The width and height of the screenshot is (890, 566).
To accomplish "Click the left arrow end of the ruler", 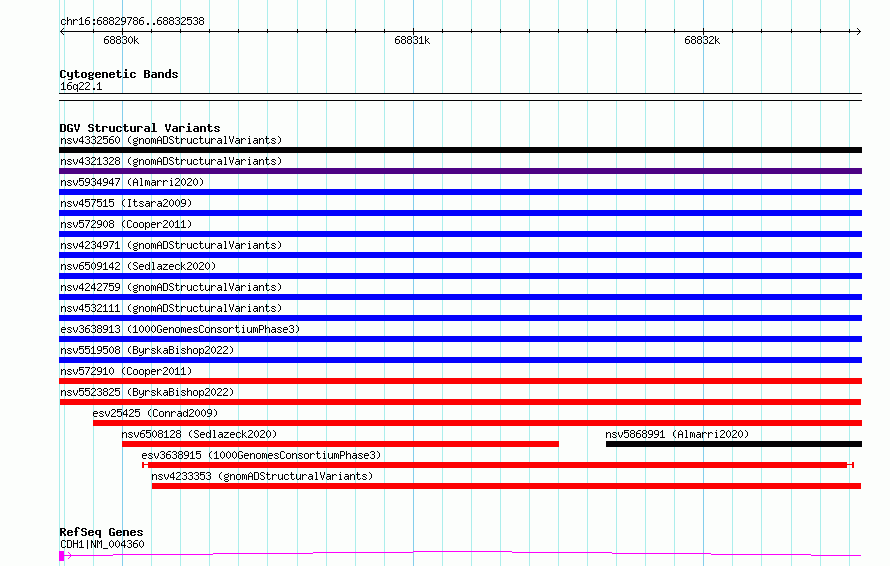I will click(x=62, y=32).
